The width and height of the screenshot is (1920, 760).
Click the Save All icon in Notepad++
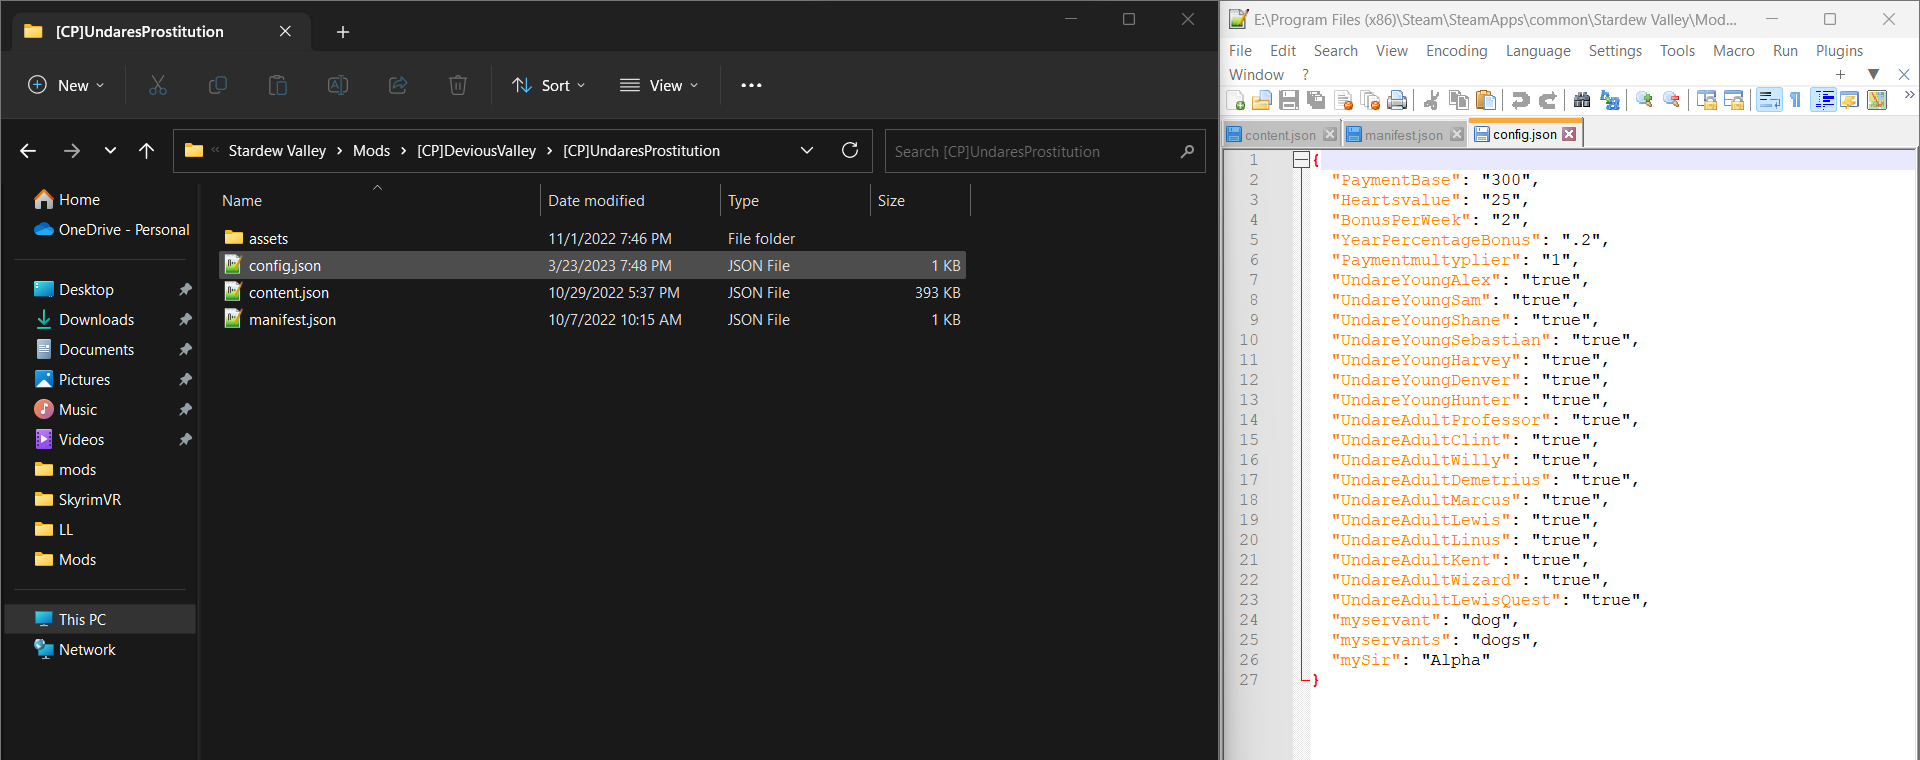pyautogui.click(x=1316, y=100)
